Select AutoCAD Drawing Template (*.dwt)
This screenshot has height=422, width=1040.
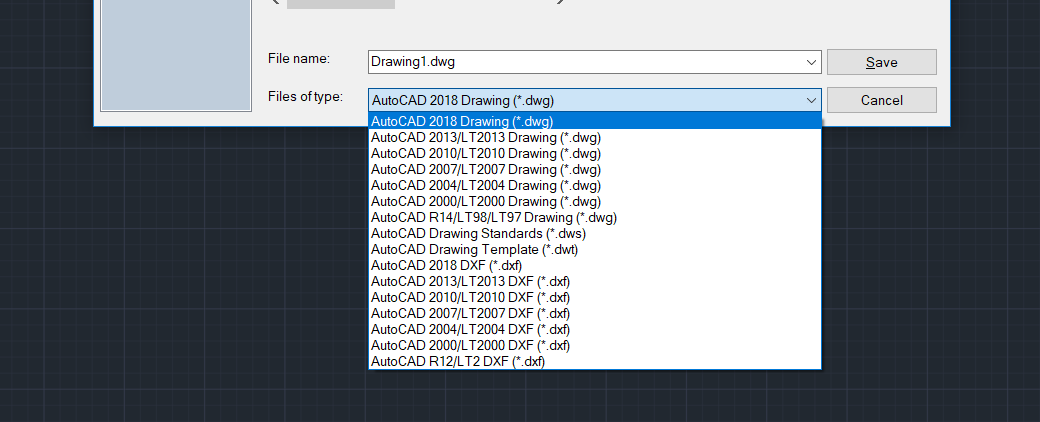(595, 249)
